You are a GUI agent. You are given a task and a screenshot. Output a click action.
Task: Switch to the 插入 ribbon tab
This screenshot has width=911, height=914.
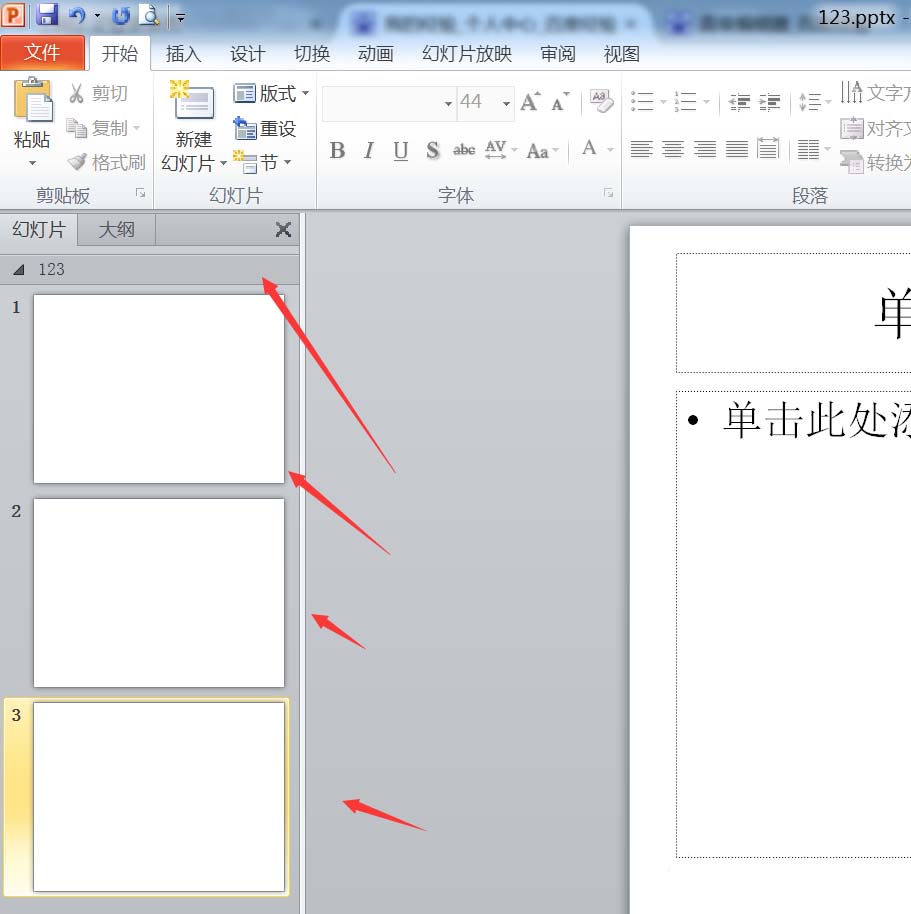click(183, 54)
